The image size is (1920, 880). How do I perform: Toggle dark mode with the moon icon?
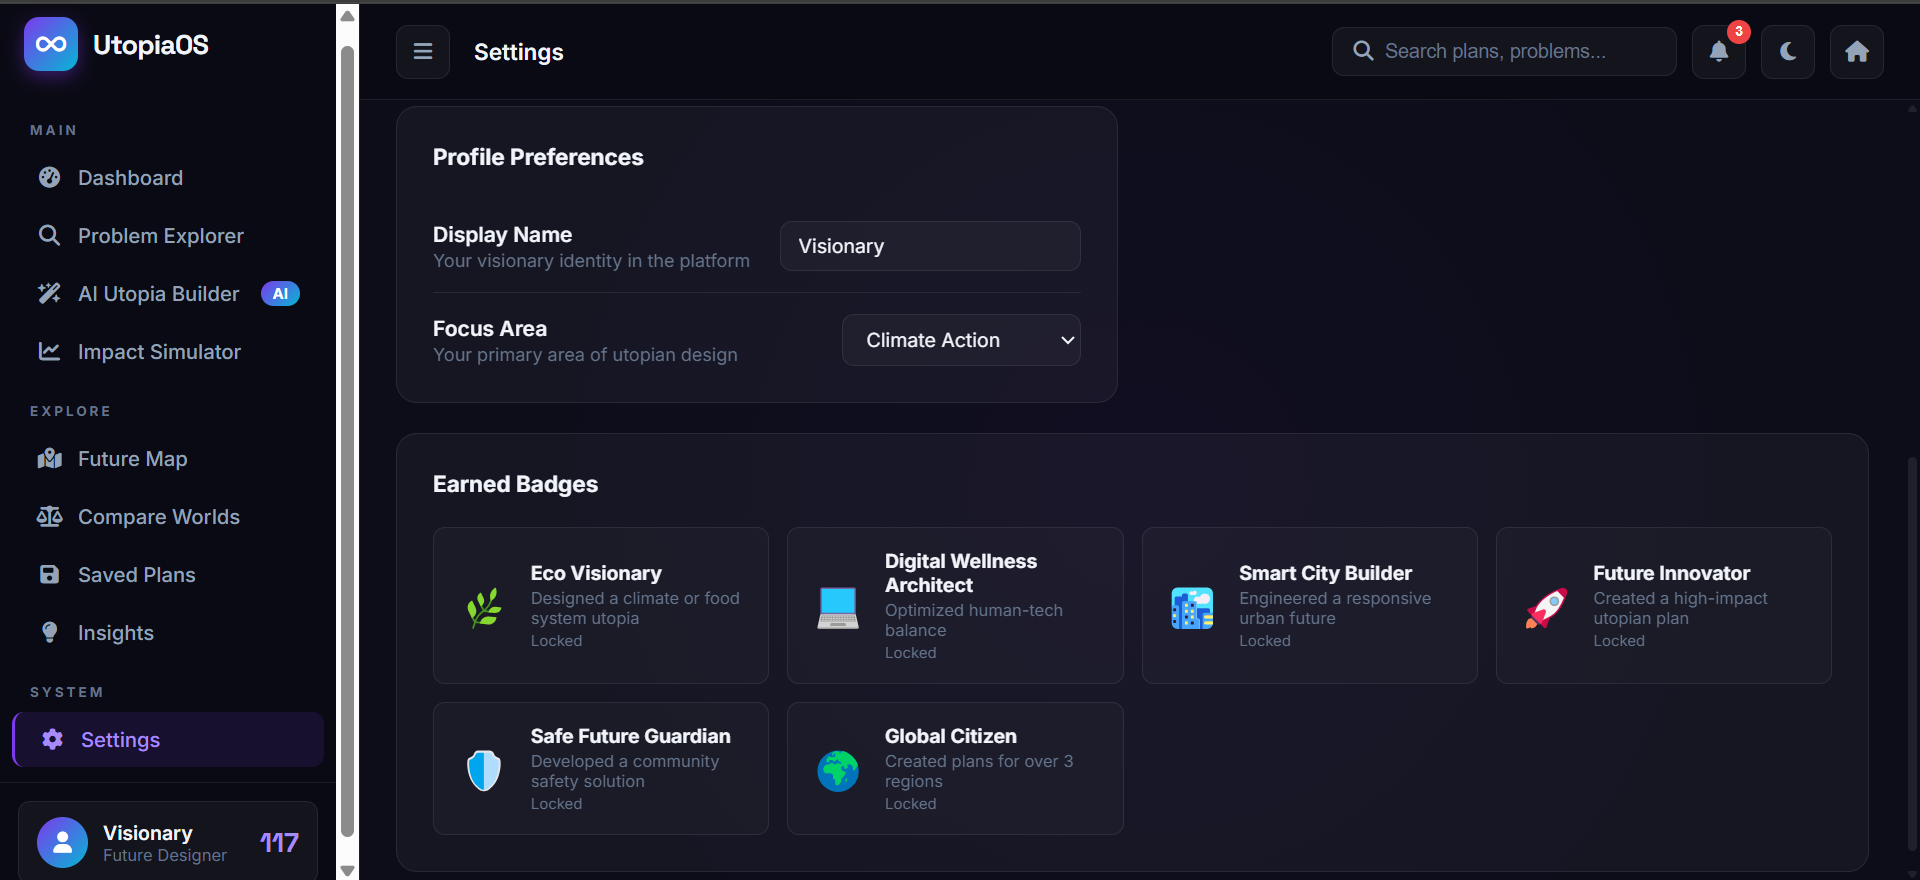[x=1788, y=52]
